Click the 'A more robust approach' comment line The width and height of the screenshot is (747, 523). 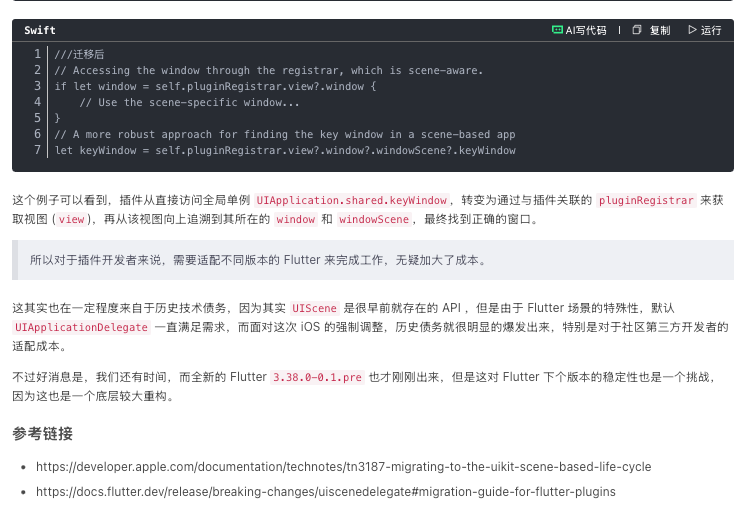pyautogui.click(x=285, y=134)
